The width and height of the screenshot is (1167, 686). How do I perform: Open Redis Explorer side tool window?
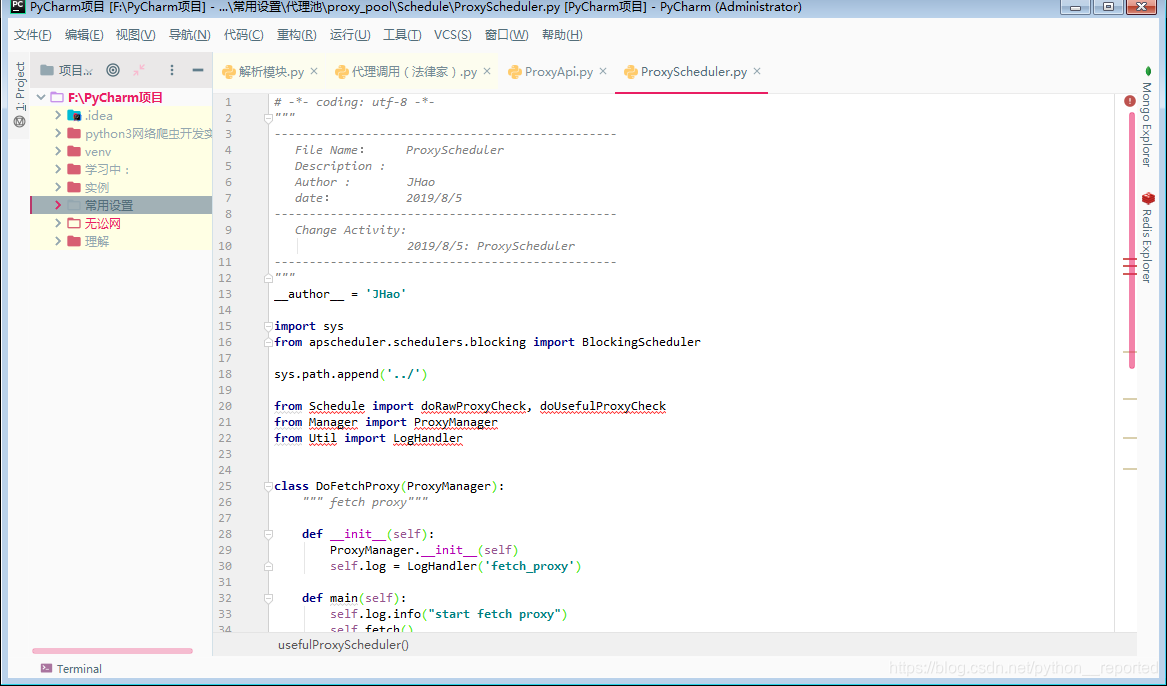coord(1147,237)
